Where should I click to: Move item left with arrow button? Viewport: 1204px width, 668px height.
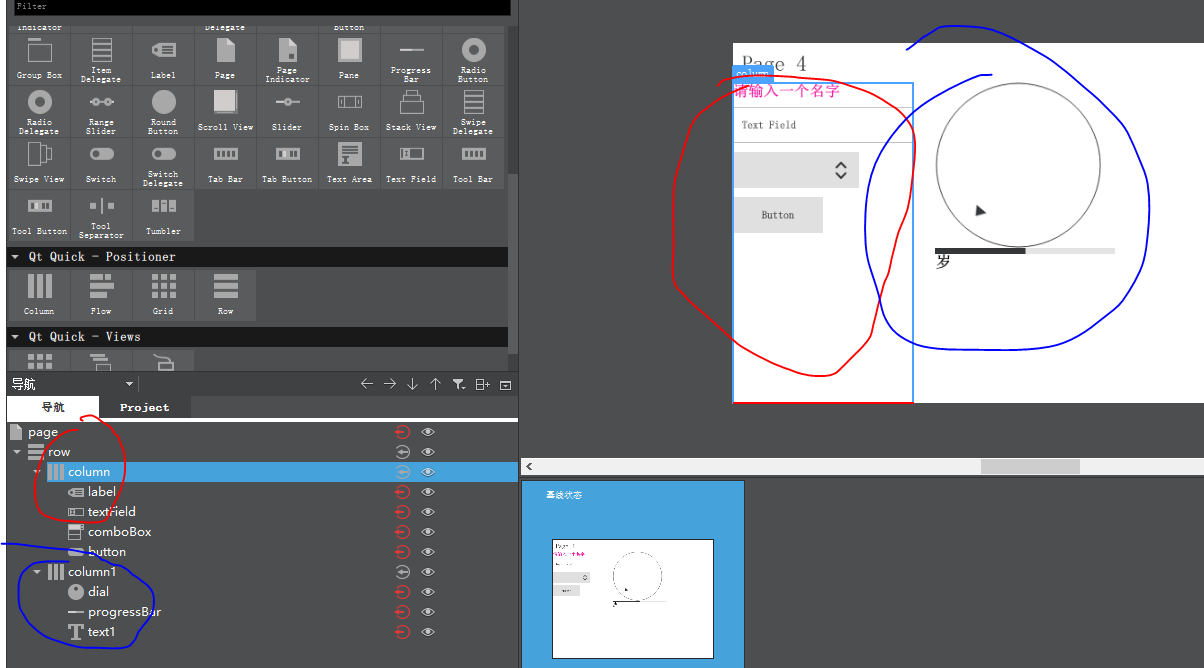click(x=366, y=384)
